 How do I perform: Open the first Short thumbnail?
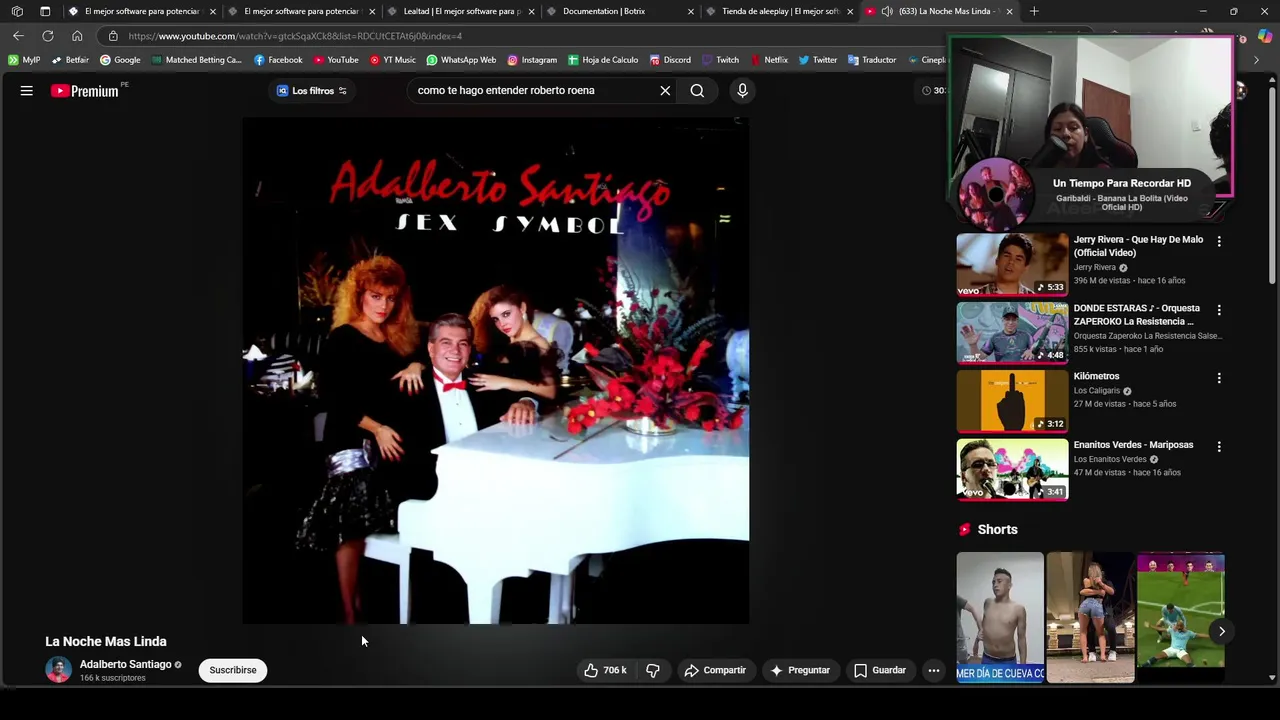pyautogui.click(x=1000, y=617)
